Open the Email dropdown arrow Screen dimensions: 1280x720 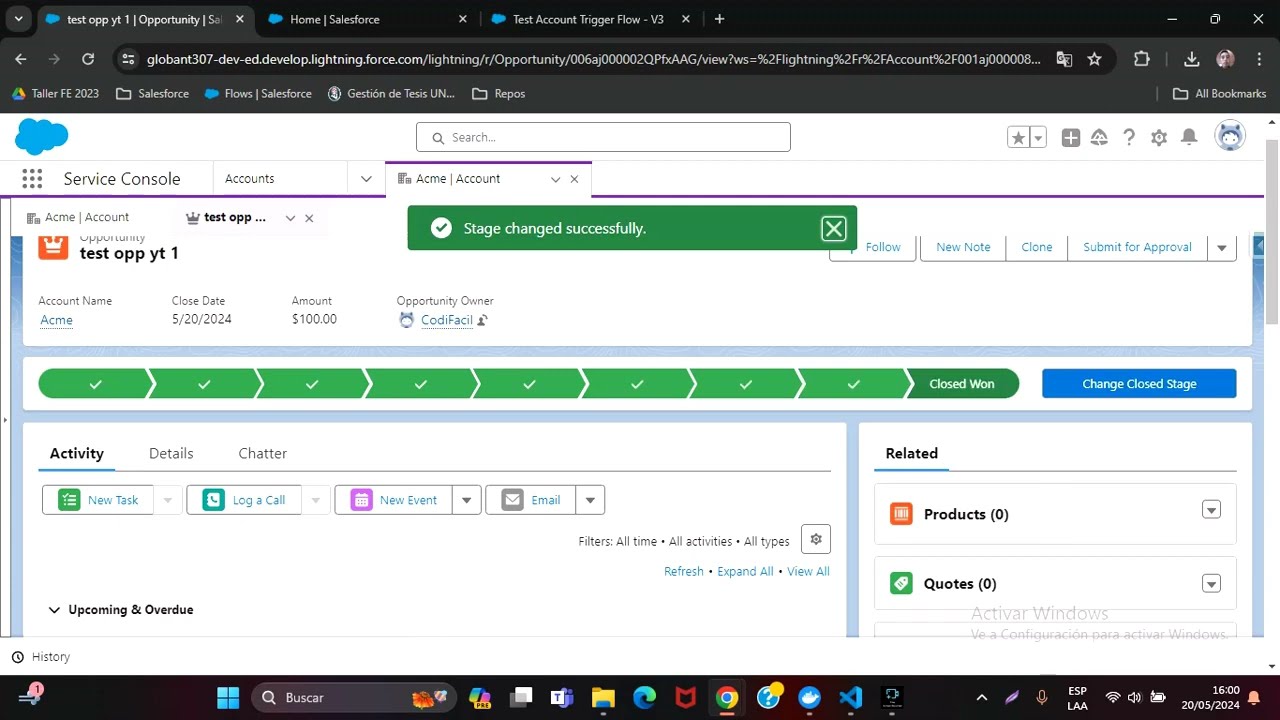click(x=590, y=500)
